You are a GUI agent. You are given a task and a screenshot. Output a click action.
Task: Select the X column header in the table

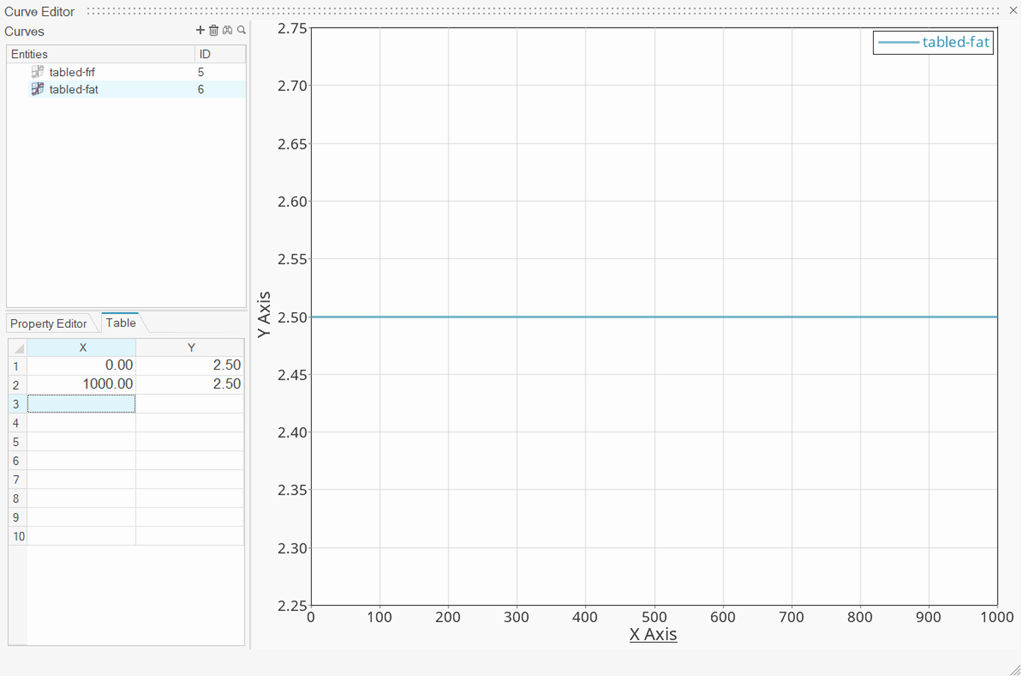[x=81, y=348]
